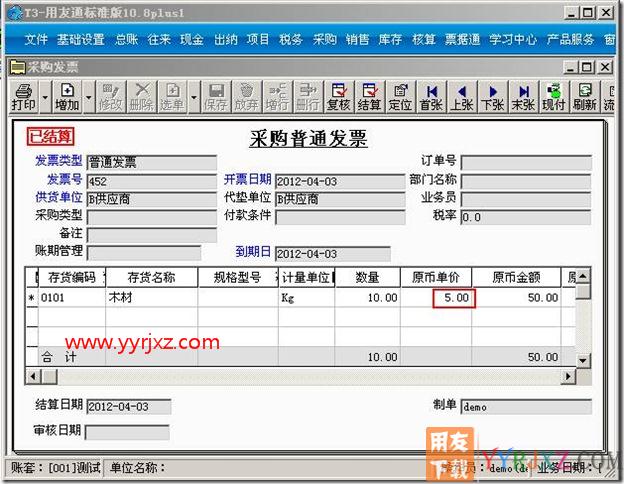Click the 结算 settlement toolbar icon

(x=370, y=97)
